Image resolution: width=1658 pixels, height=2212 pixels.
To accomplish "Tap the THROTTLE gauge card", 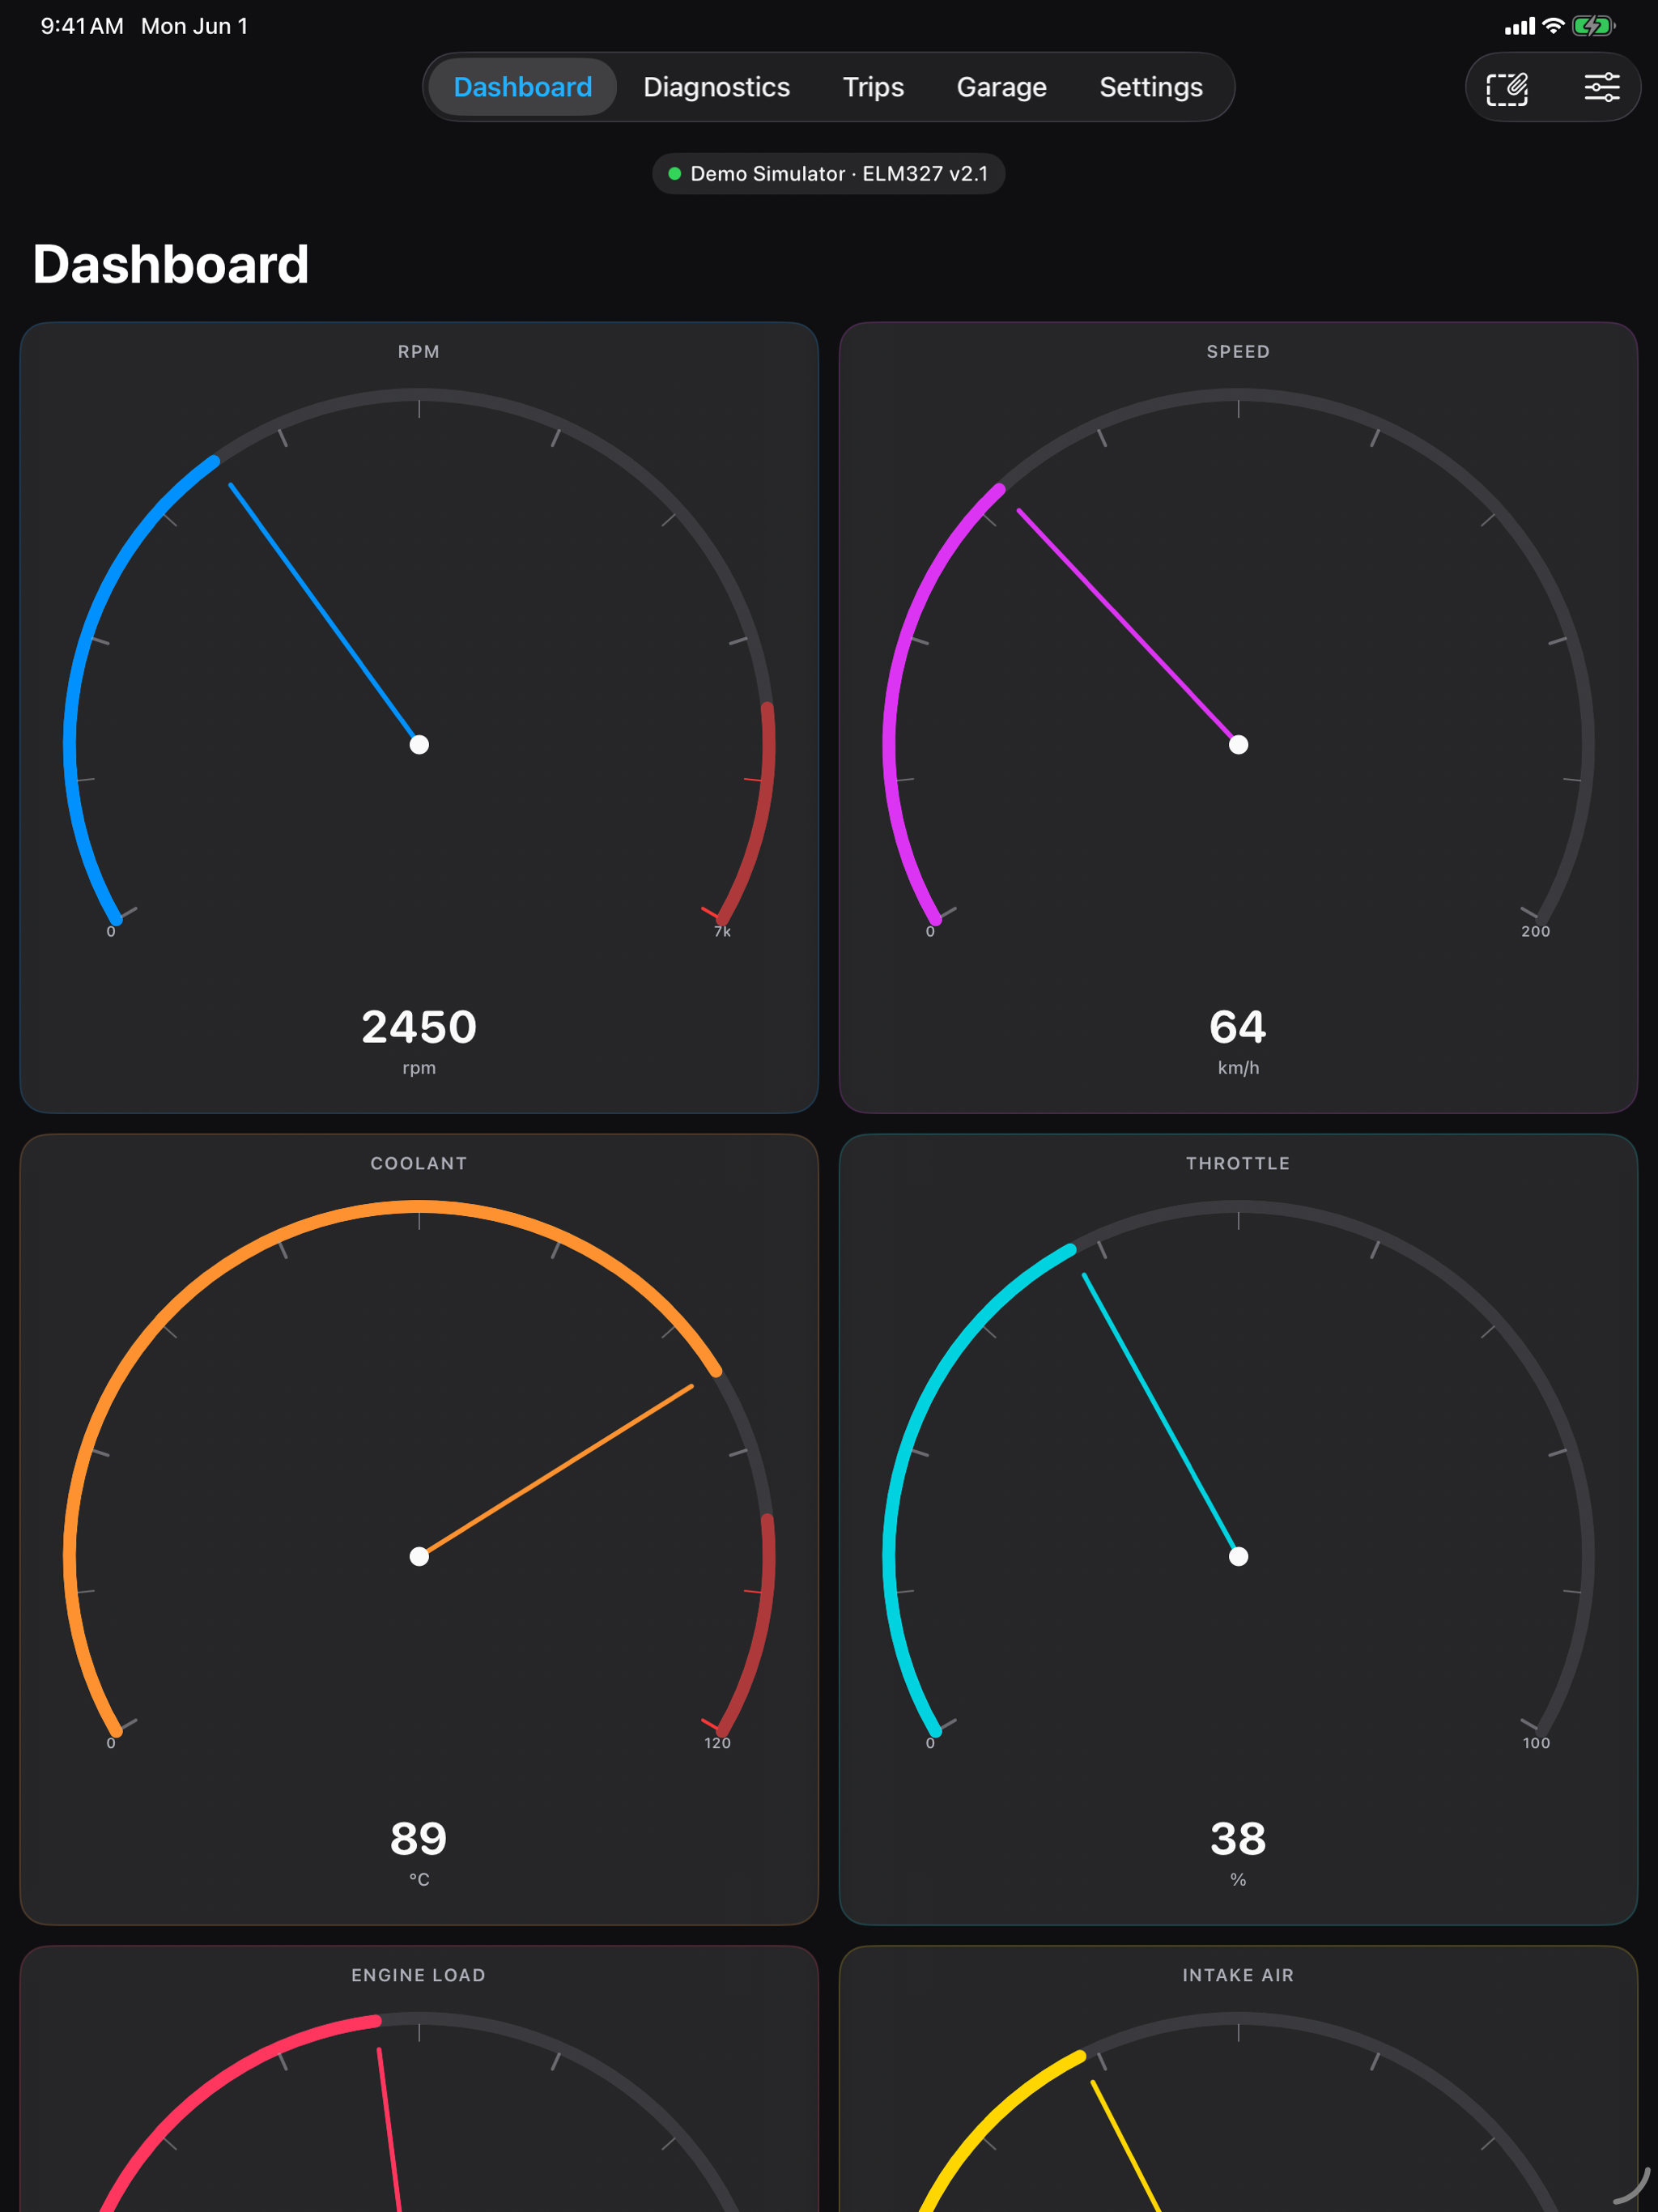I will pyautogui.click(x=1238, y=1529).
